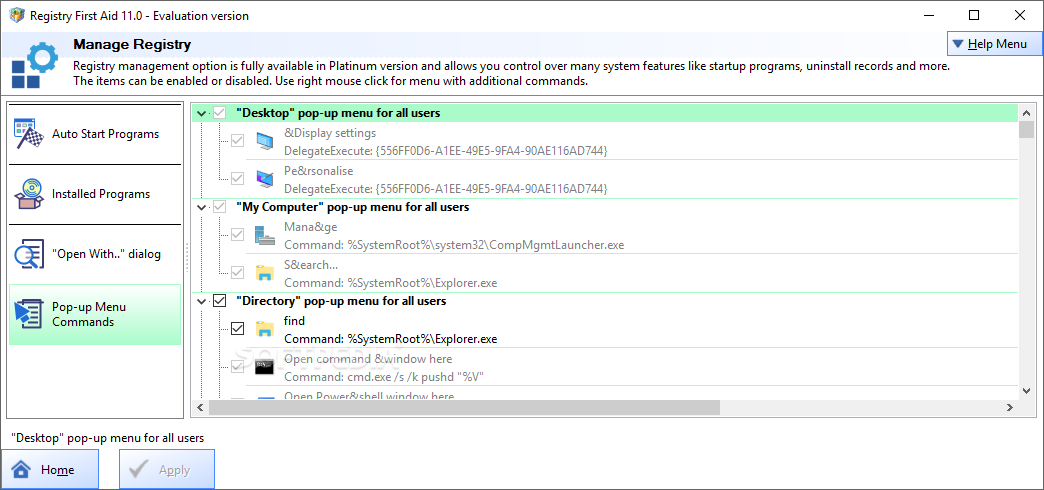
Task: Collapse the "My Computer" pop-up menu group
Action: [x=202, y=208]
